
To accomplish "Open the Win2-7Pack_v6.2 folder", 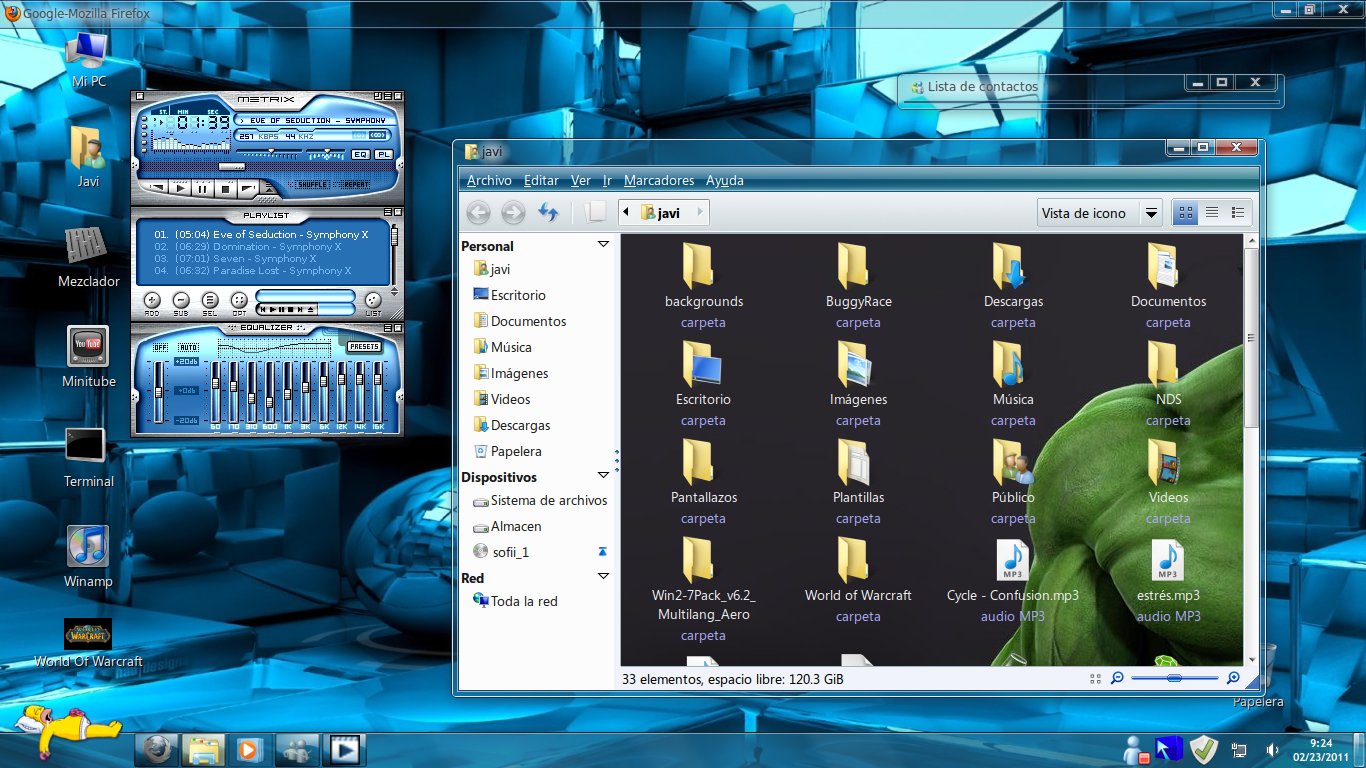I will click(704, 589).
